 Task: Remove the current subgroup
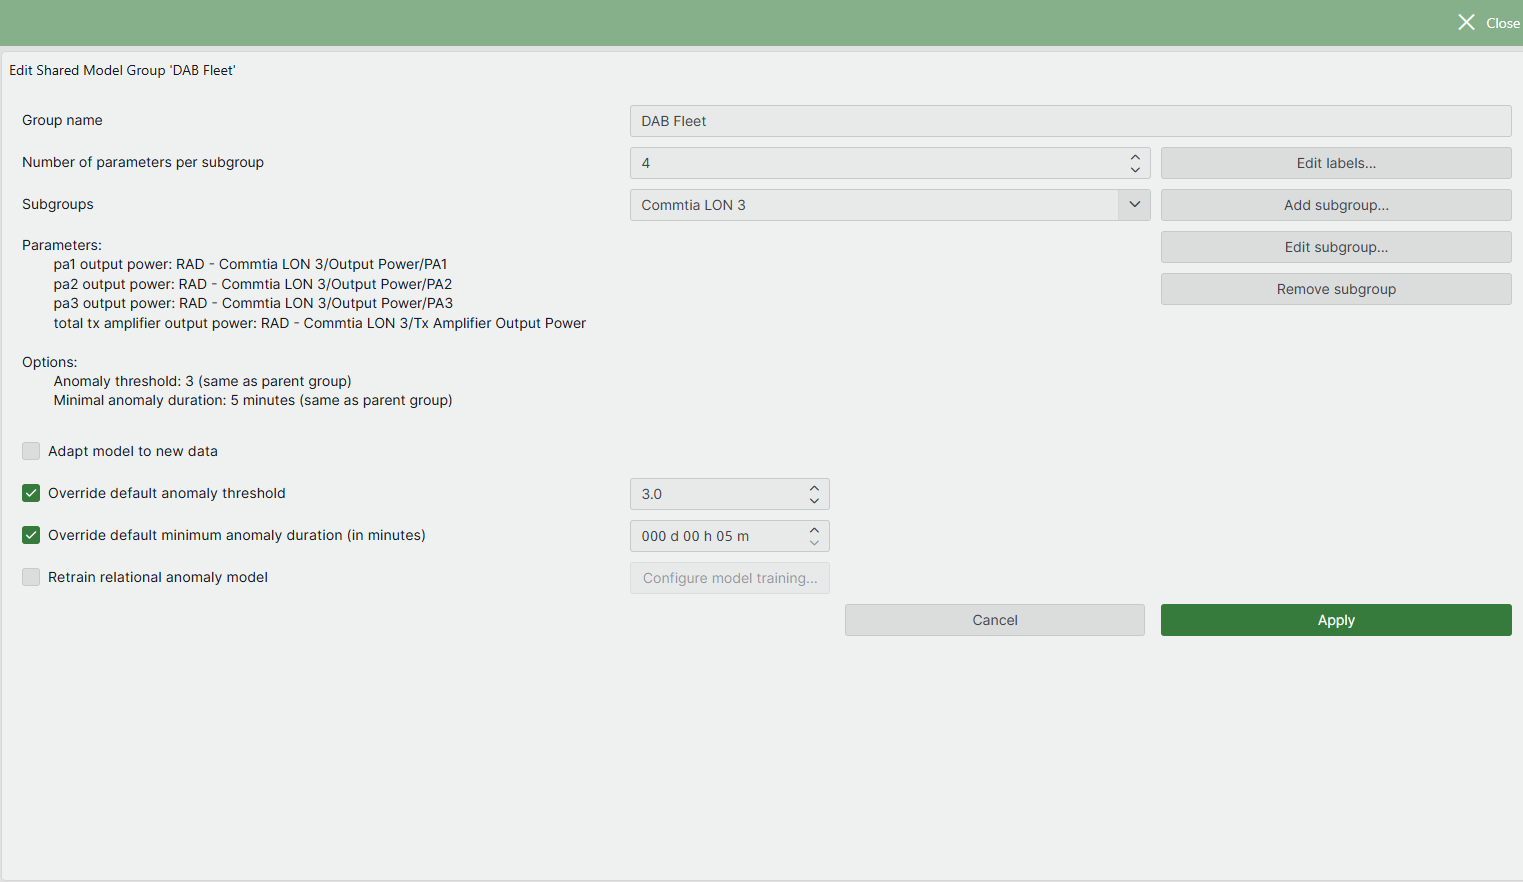(x=1336, y=289)
